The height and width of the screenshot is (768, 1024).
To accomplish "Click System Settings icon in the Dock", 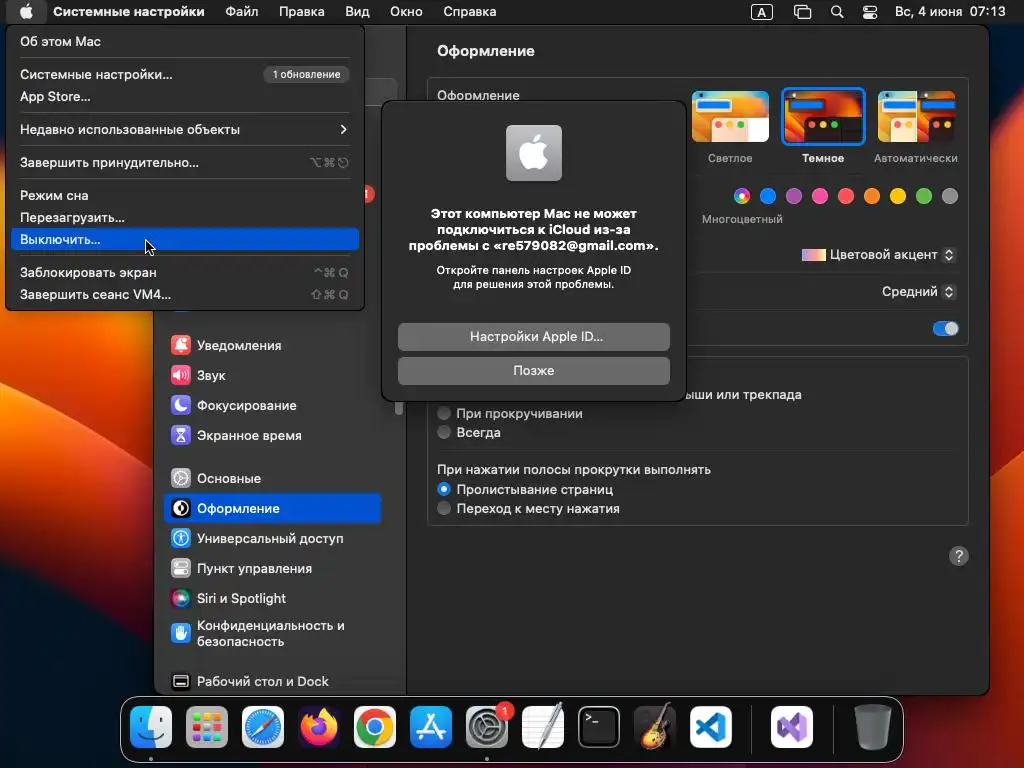I will tap(487, 727).
